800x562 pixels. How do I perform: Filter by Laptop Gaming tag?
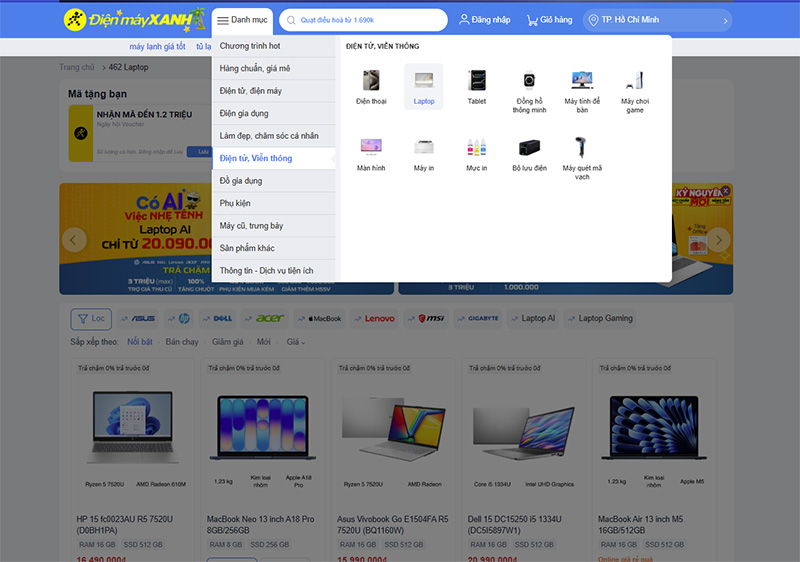tap(600, 318)
